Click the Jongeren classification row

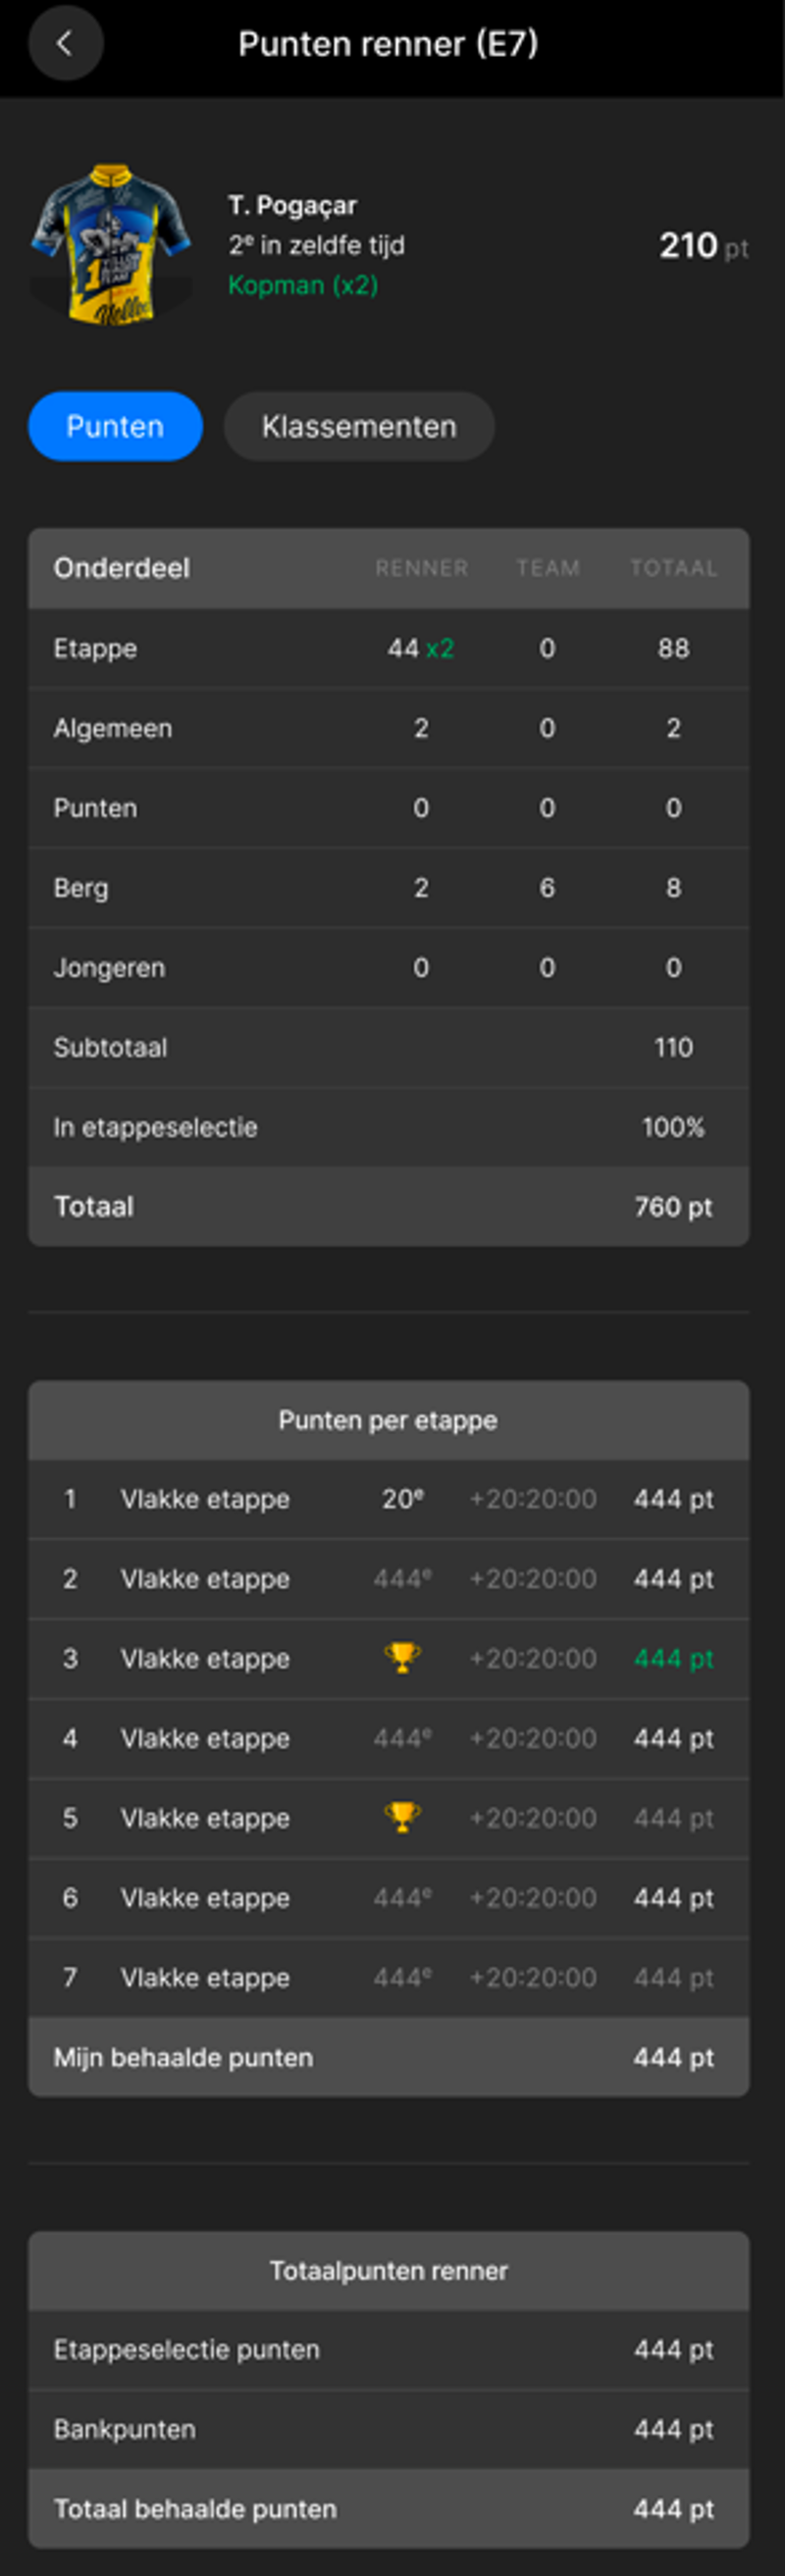click(388, 968)
